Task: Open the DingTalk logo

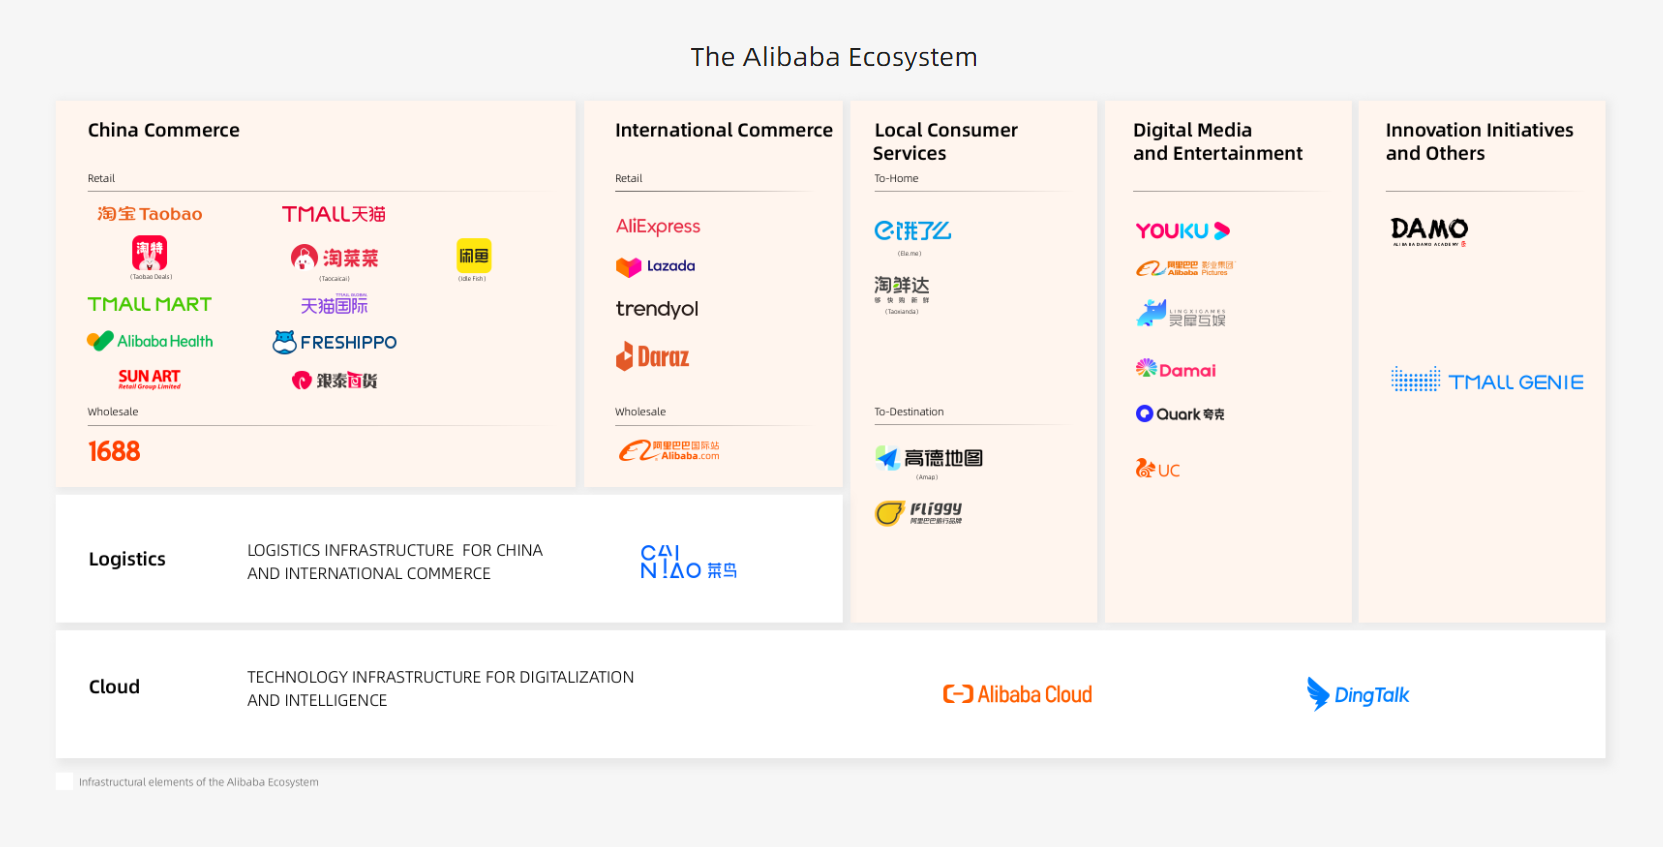Action: pos(1358,694)
